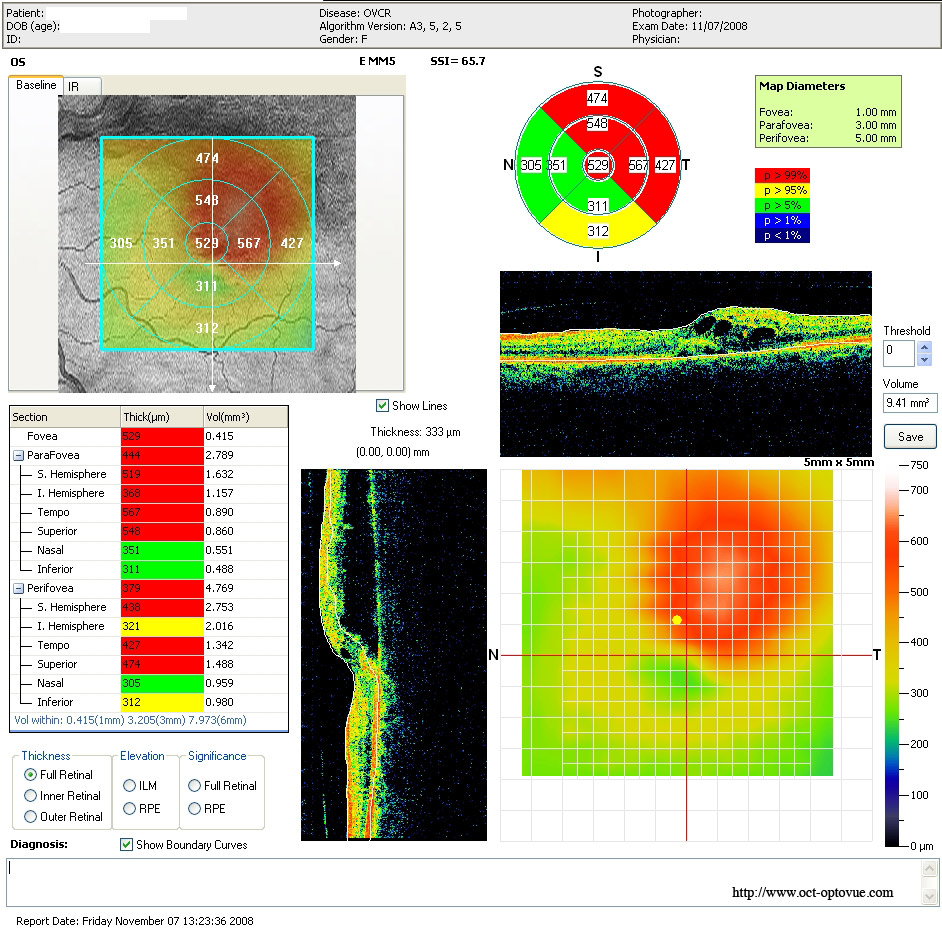Select Inner Retinal thickness option

30,796
